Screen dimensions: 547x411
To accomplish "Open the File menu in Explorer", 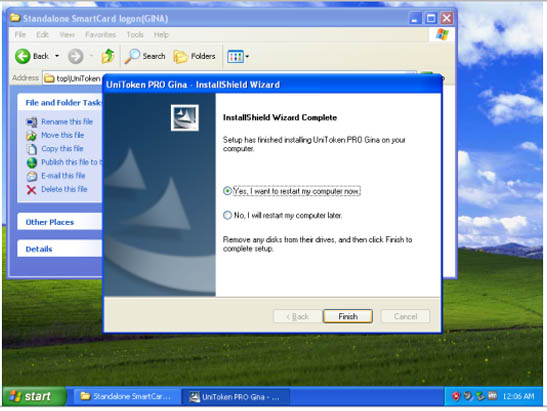I will click(x=20, y=35).
